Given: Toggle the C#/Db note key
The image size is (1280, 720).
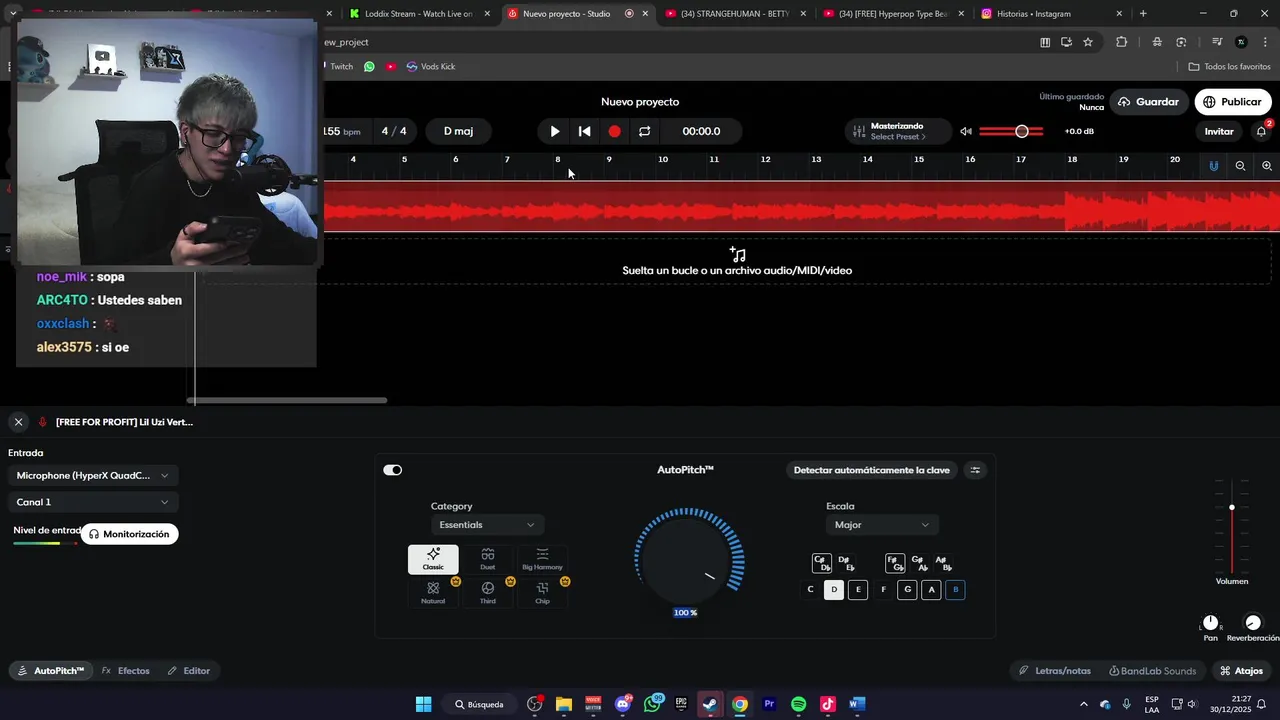Looking at the screenshot, I should click(822, 563).
